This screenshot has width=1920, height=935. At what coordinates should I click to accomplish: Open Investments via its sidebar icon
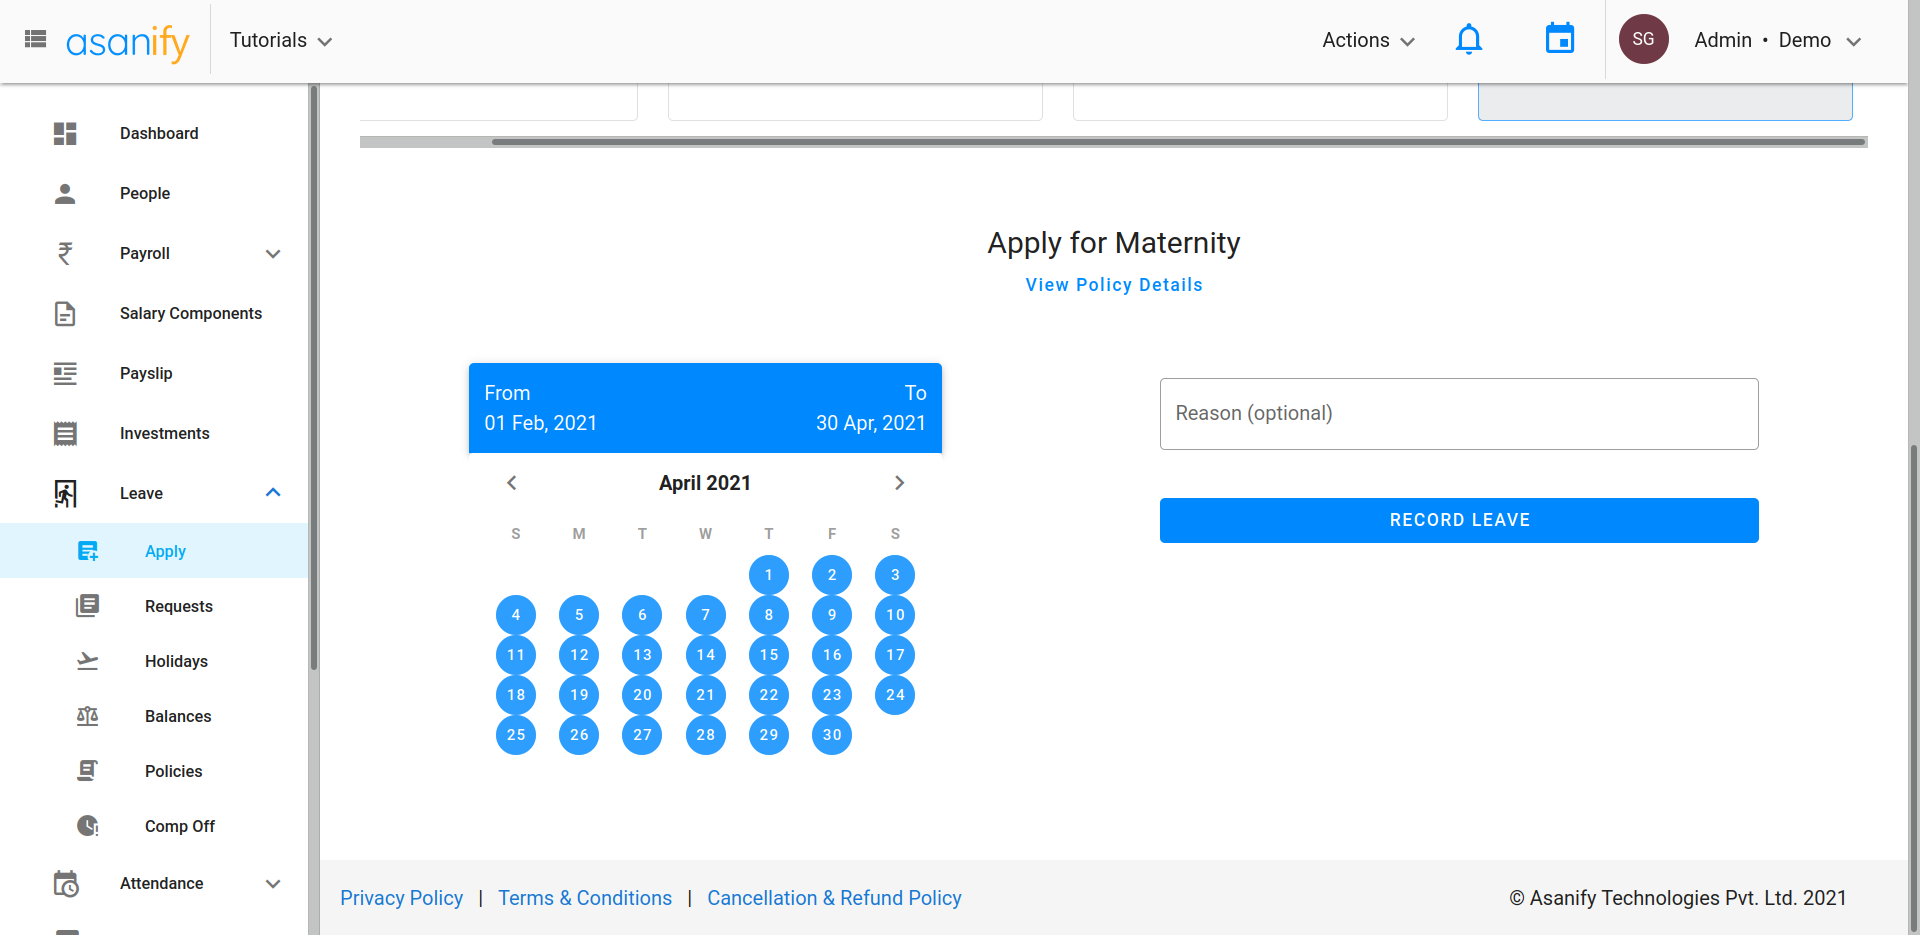(65, 433)
